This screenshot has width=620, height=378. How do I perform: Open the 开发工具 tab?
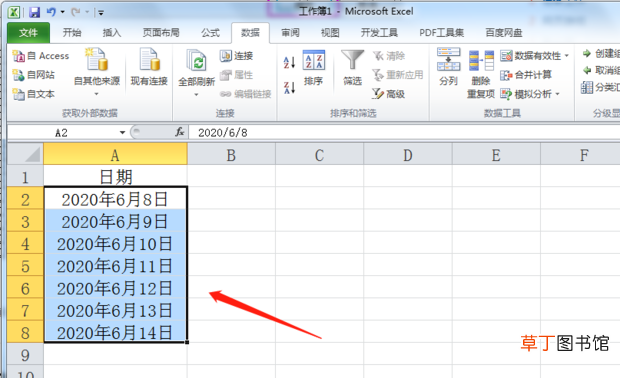pos(379,33)
